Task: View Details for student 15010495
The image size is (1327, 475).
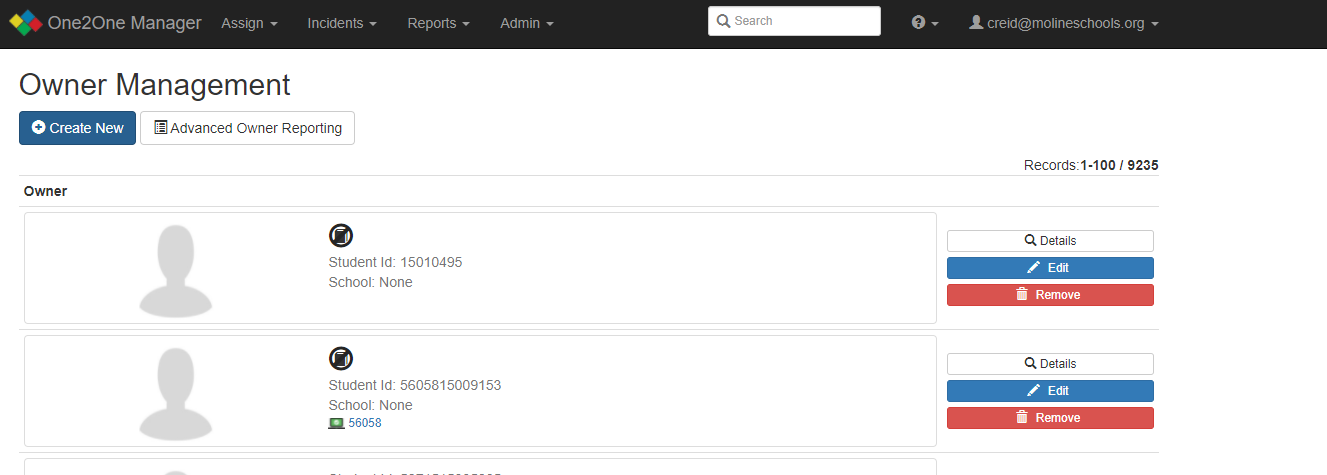Action: 1050,241
